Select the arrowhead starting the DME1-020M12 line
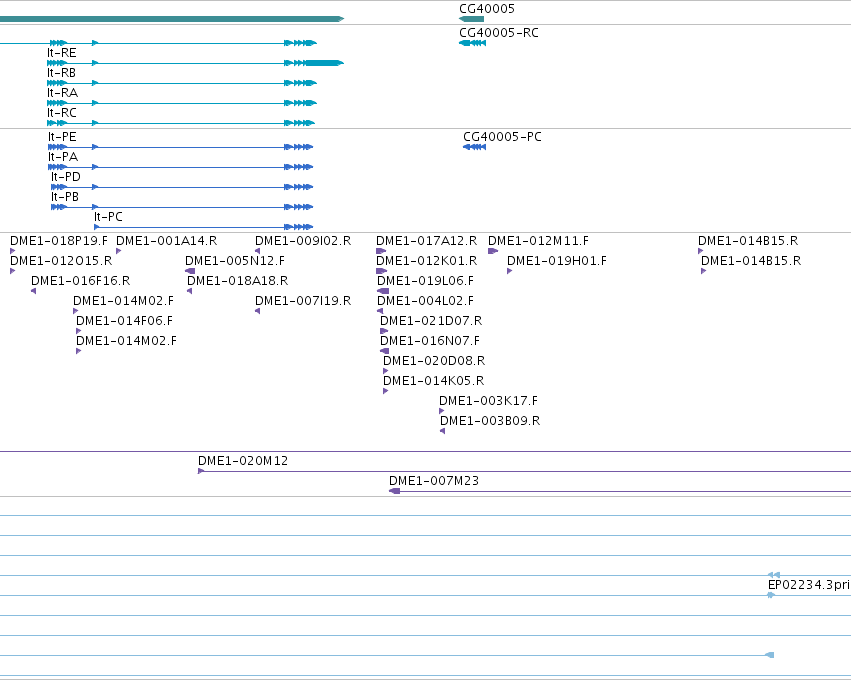 [x=201, y=471]
